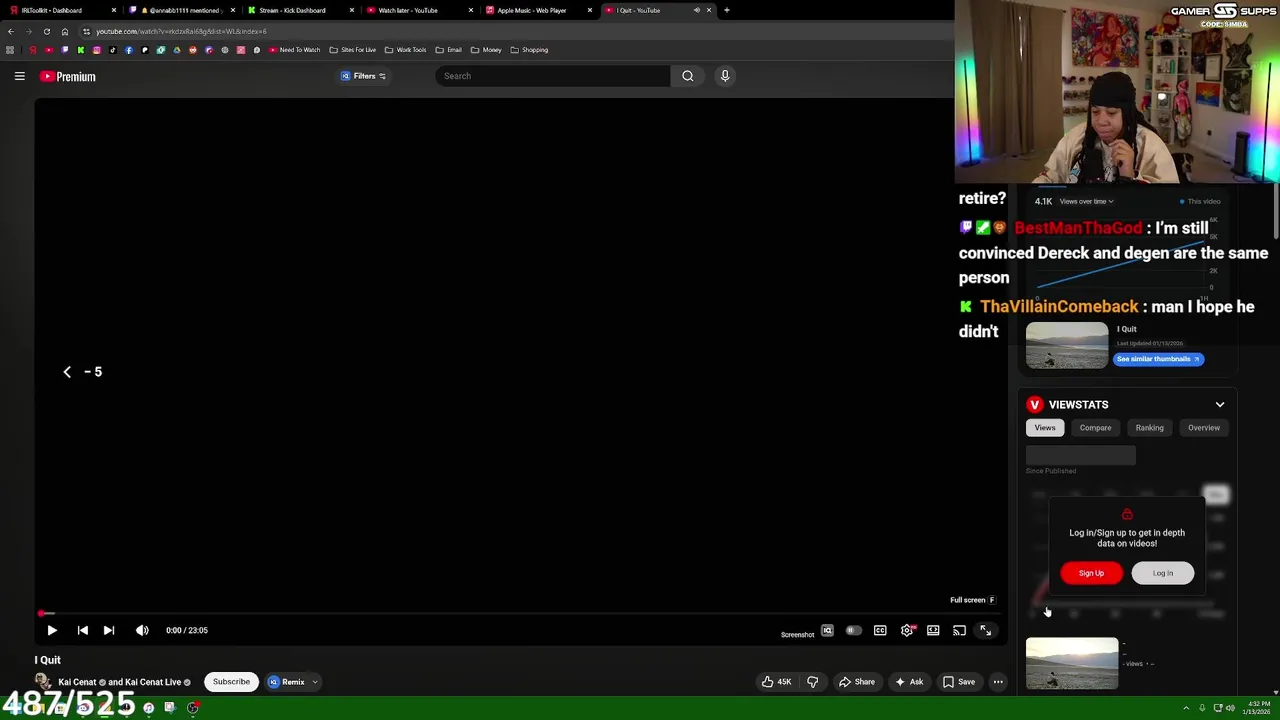This screenshot has width=1280, height=720.
Task: Subscribe to Kai Cenat
Action: (x=231, y=682)
